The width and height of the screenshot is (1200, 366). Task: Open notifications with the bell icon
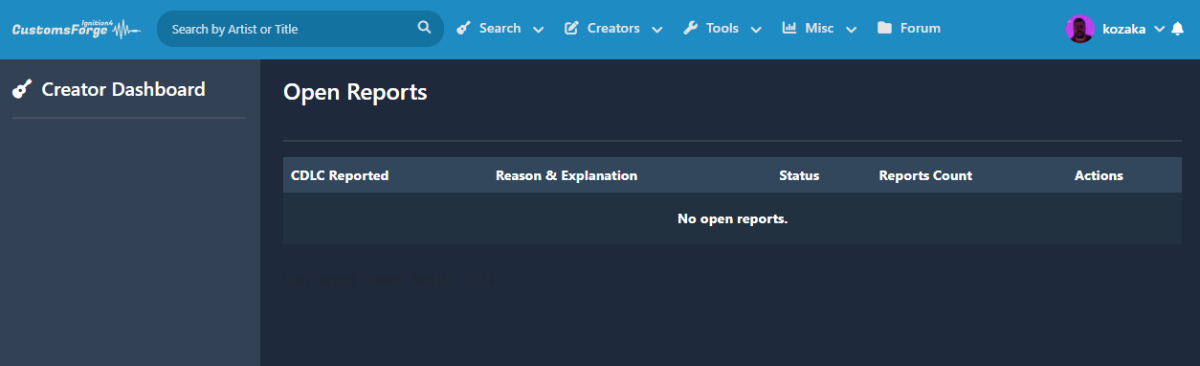[1177, 29]
